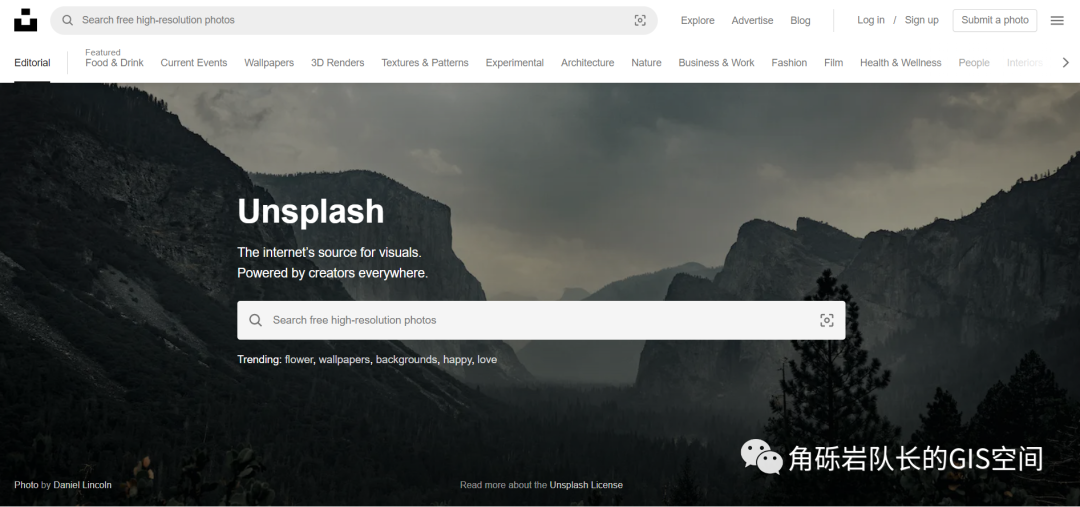The image size is (1080, 507).
Task: Click the Photo credit link
Action: (x=26, y=485)
